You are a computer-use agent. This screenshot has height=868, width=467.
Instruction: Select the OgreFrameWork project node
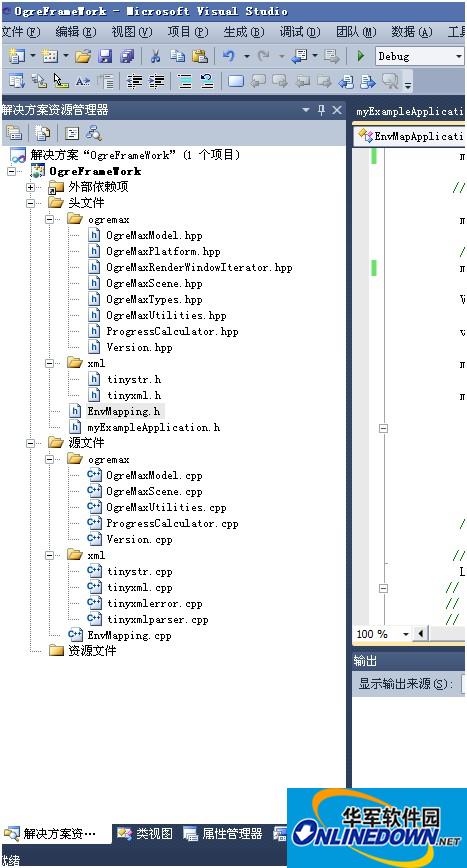[95, 171]
